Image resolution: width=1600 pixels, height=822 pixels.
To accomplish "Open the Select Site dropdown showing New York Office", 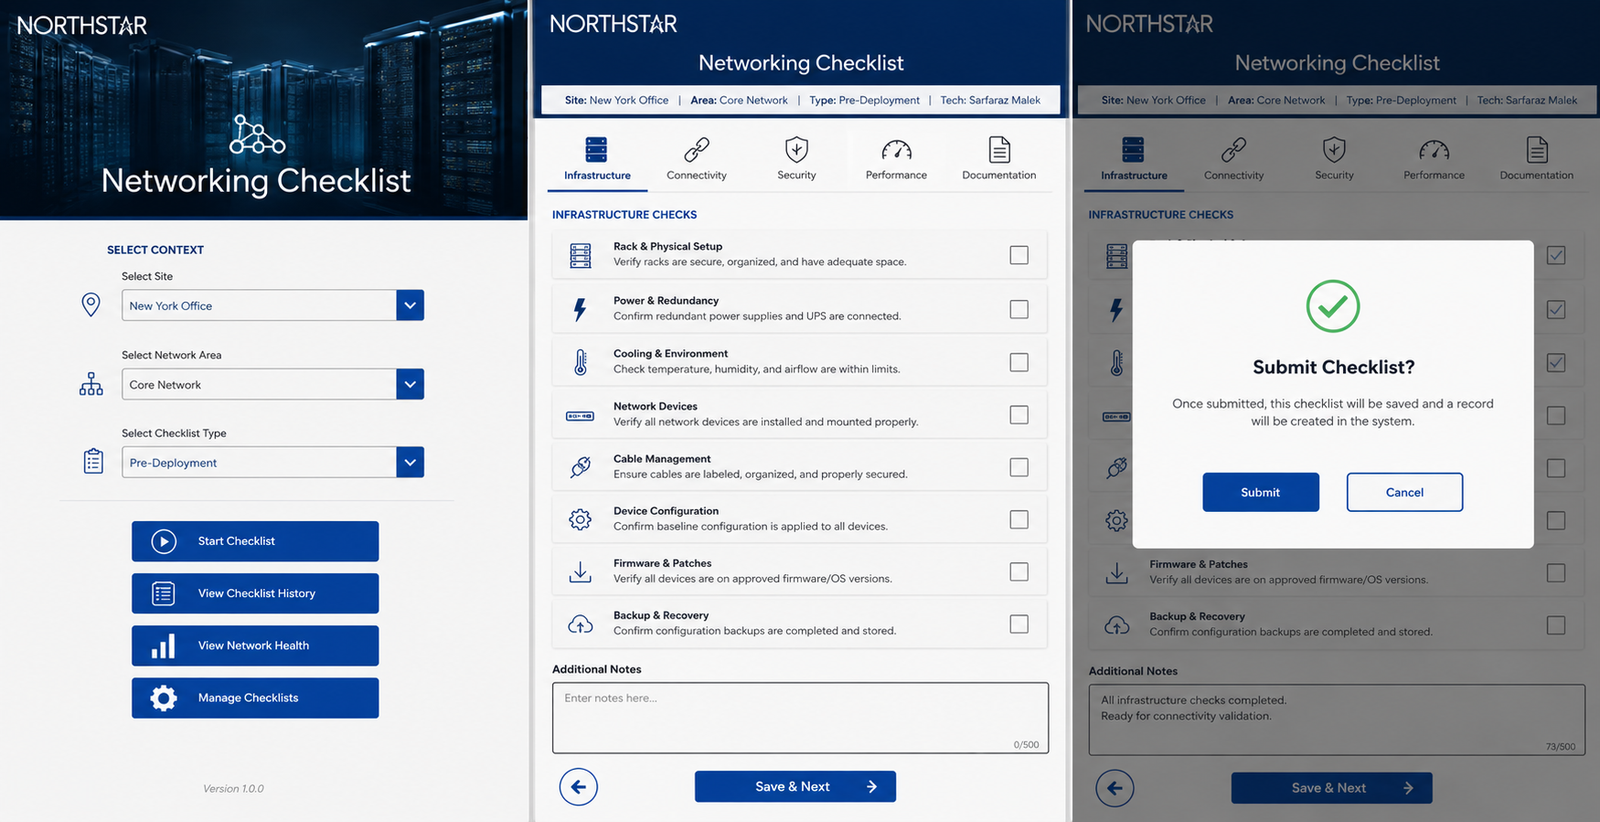I will pyautogui.click(x=272, y=305).
